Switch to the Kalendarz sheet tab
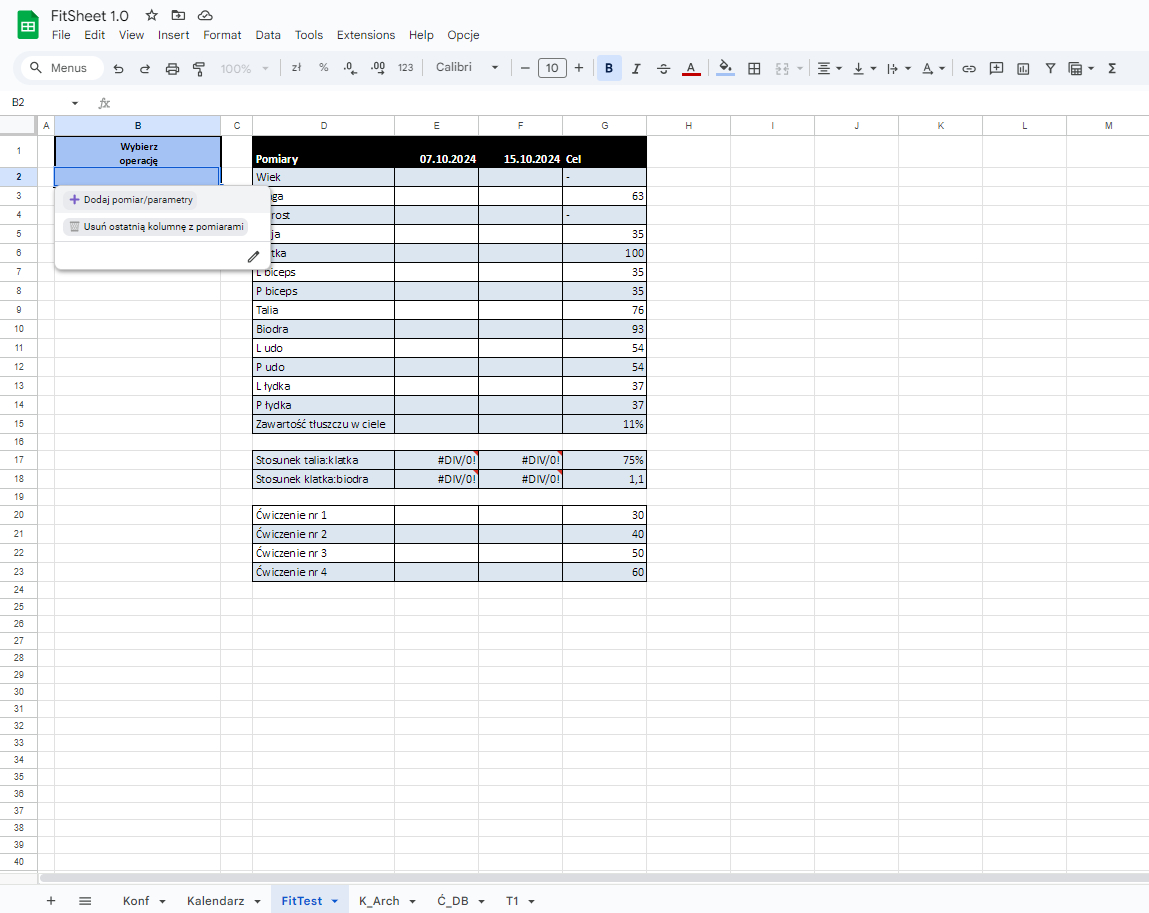1149x913 pixels. 215,901
